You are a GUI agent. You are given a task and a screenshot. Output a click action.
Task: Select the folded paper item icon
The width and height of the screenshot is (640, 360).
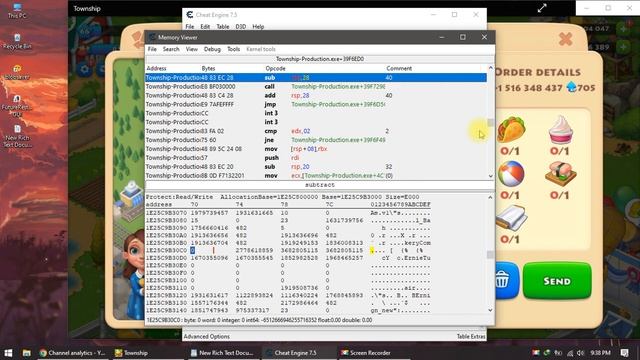[511, 218]
